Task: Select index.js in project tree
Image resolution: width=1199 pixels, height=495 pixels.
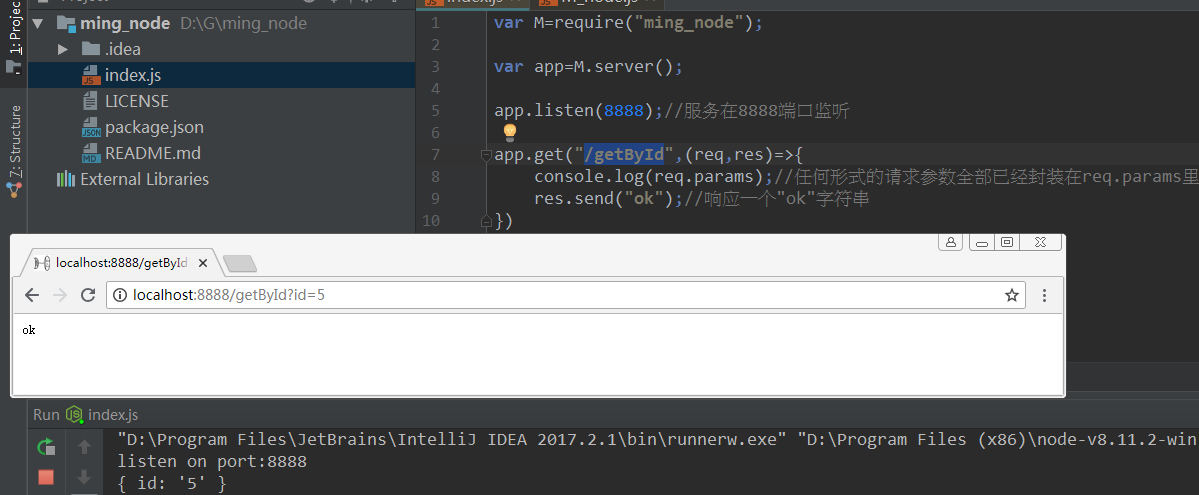Action: 132,76
